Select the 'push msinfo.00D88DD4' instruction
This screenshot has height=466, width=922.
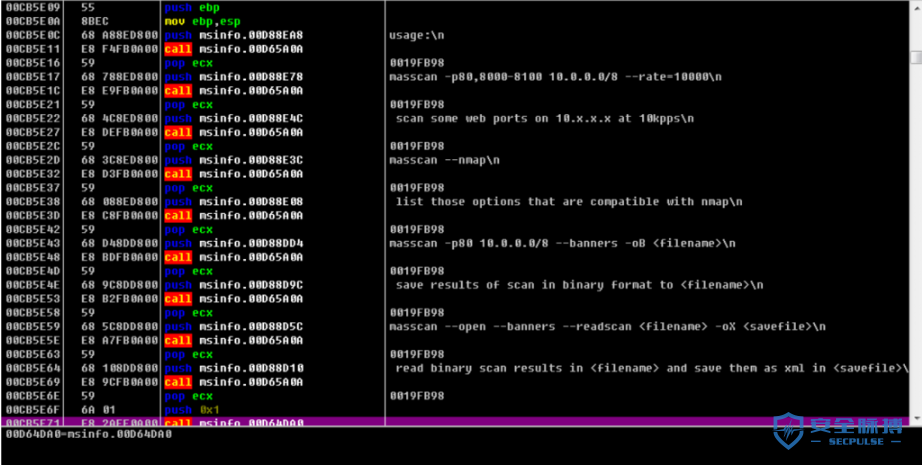(233, 243)
